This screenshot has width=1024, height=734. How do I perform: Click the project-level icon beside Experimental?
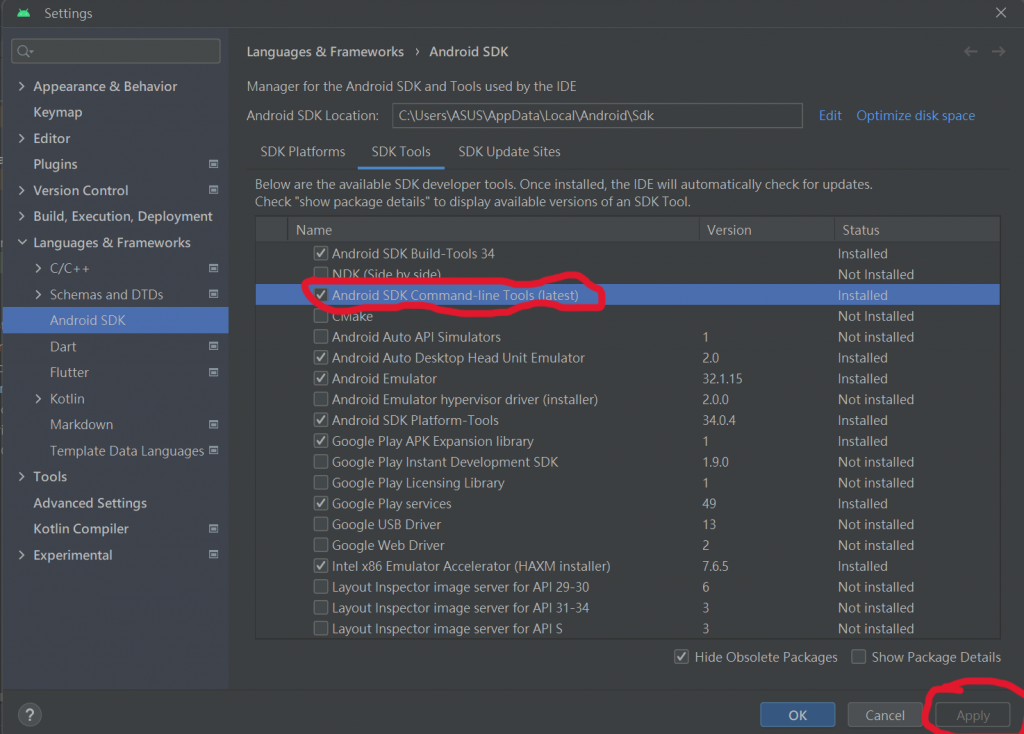214,554
